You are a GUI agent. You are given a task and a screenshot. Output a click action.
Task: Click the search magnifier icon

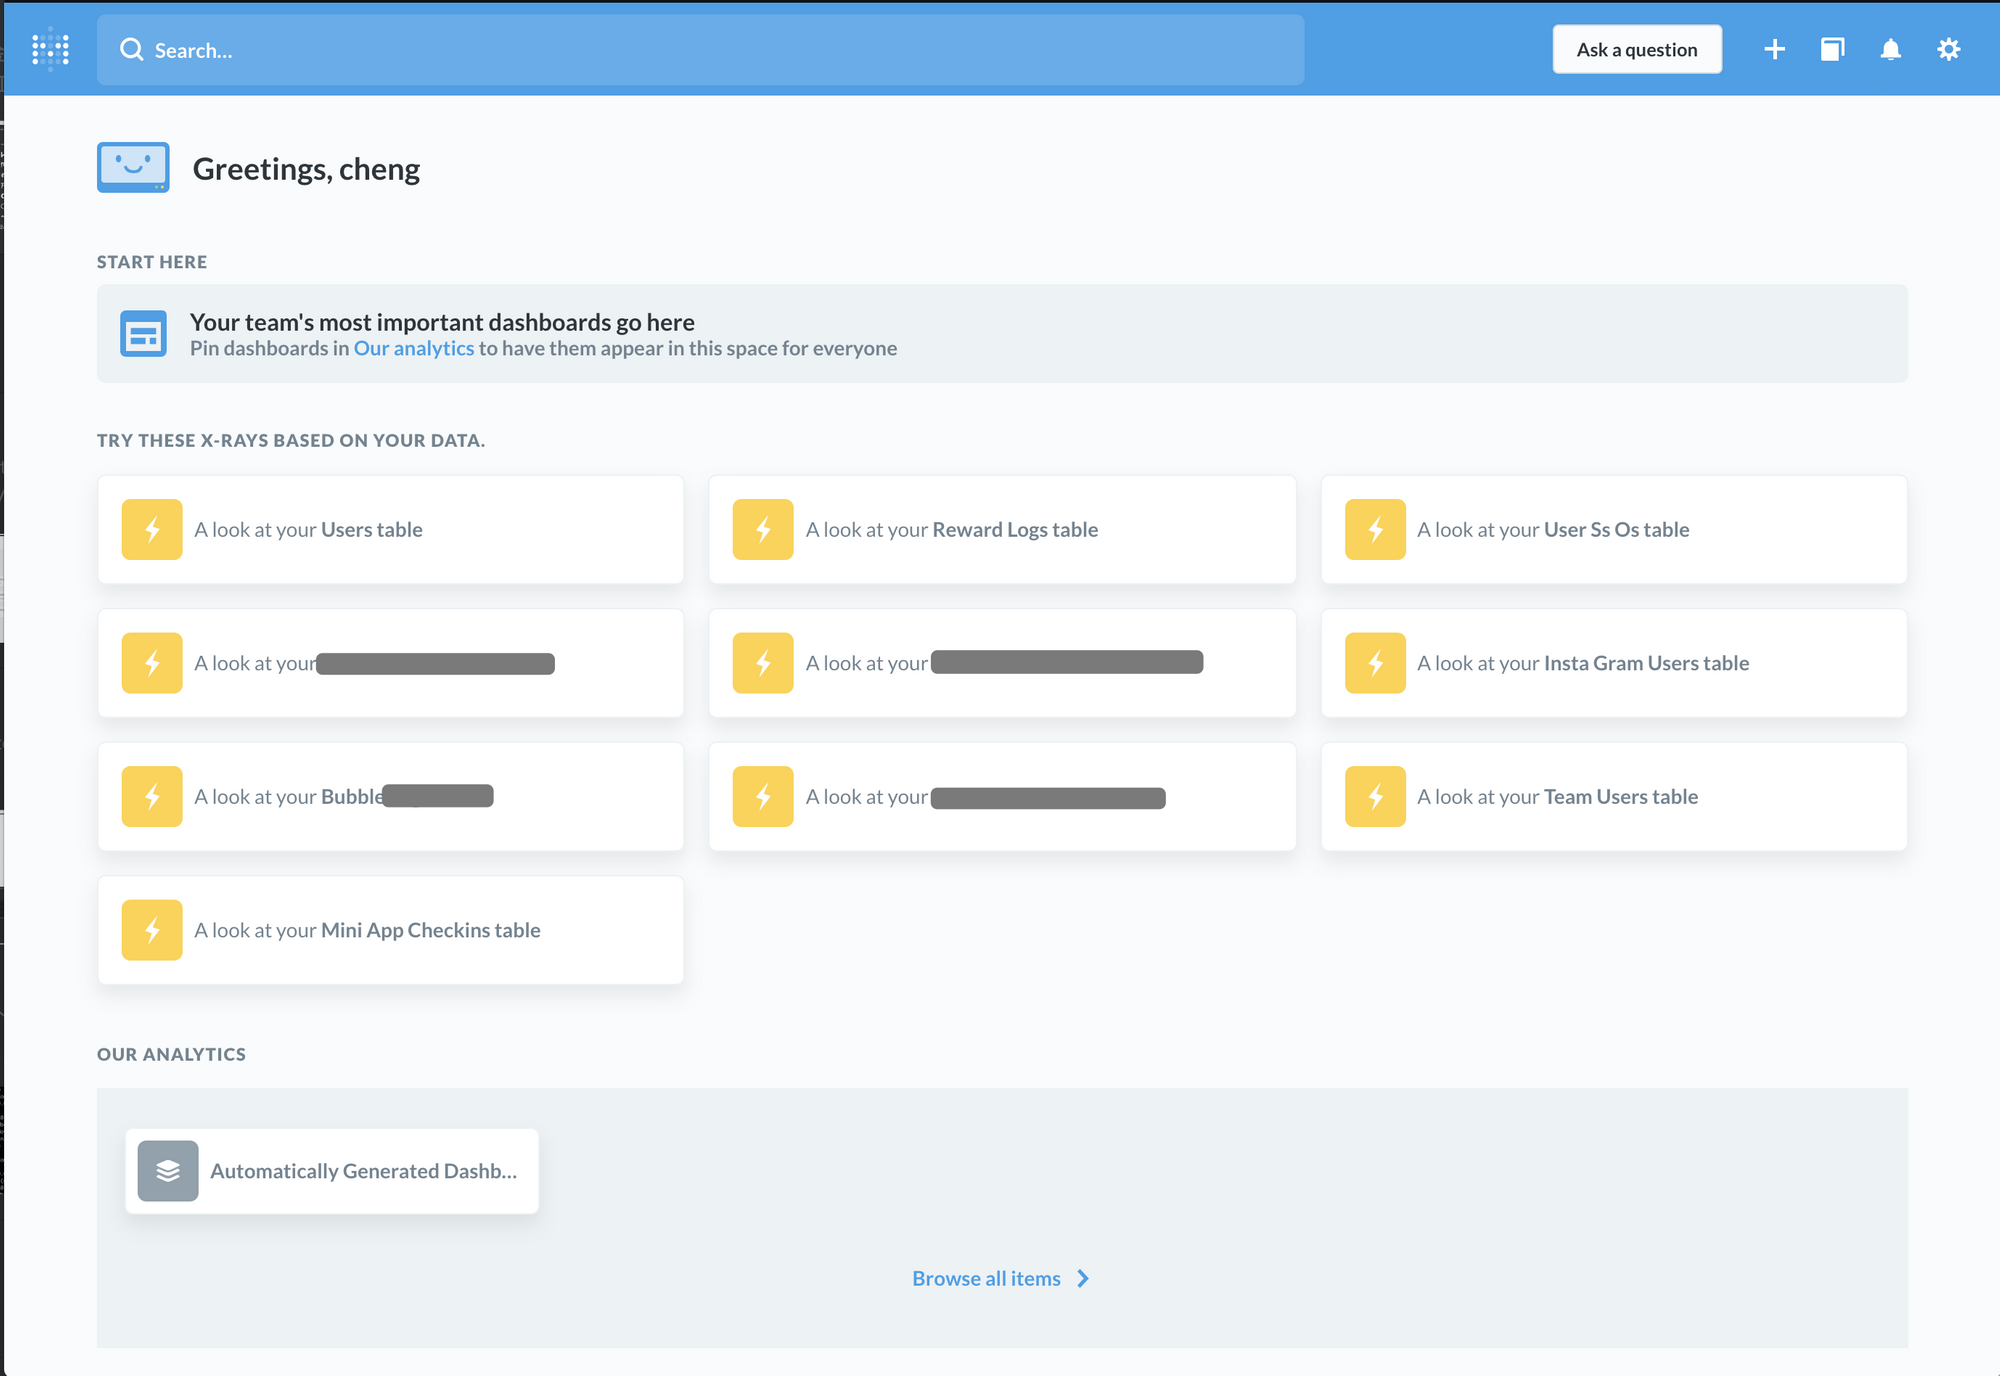pos(131,50)
